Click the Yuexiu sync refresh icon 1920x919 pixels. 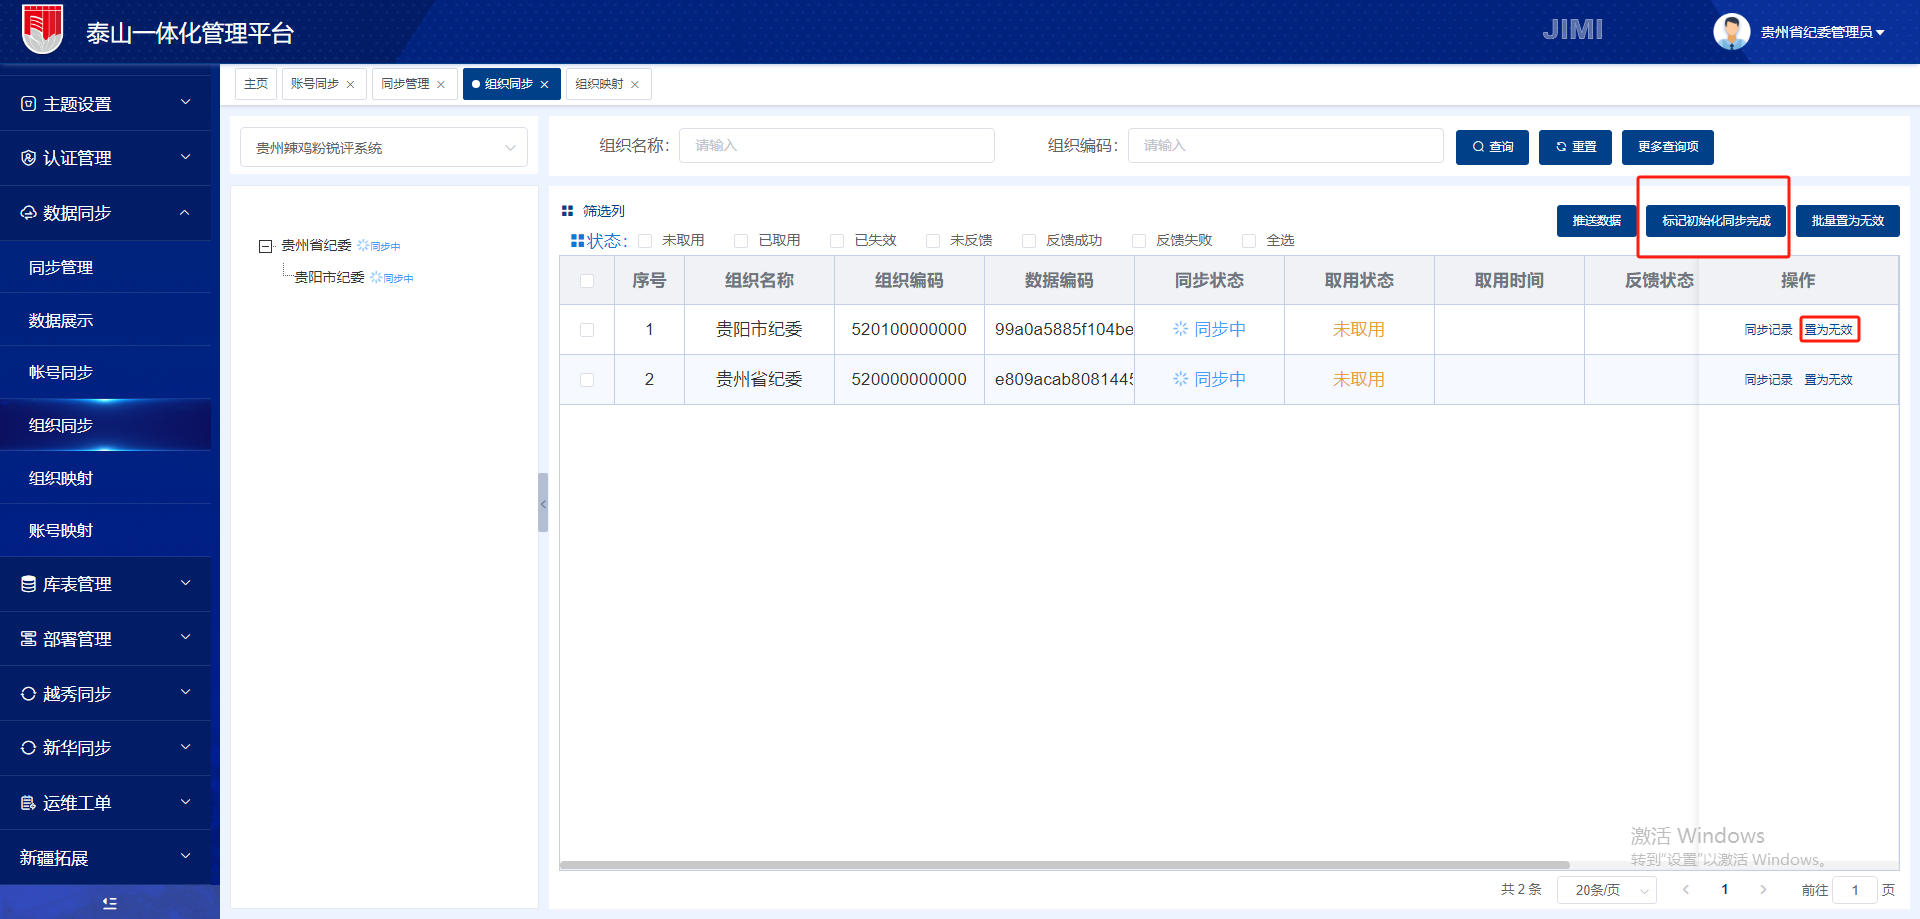(x=28, y=694)
